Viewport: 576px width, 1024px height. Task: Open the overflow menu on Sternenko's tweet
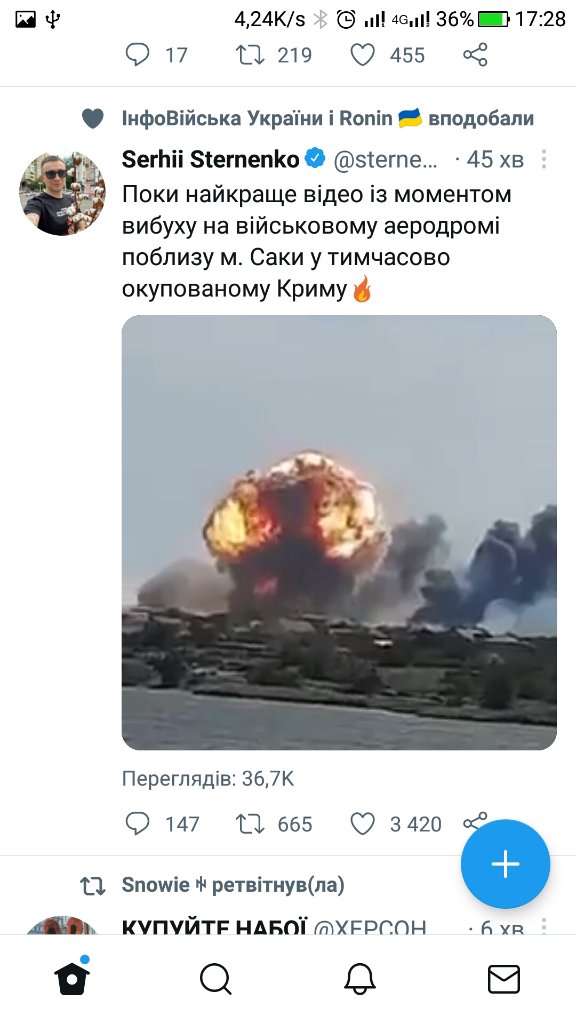543,159
